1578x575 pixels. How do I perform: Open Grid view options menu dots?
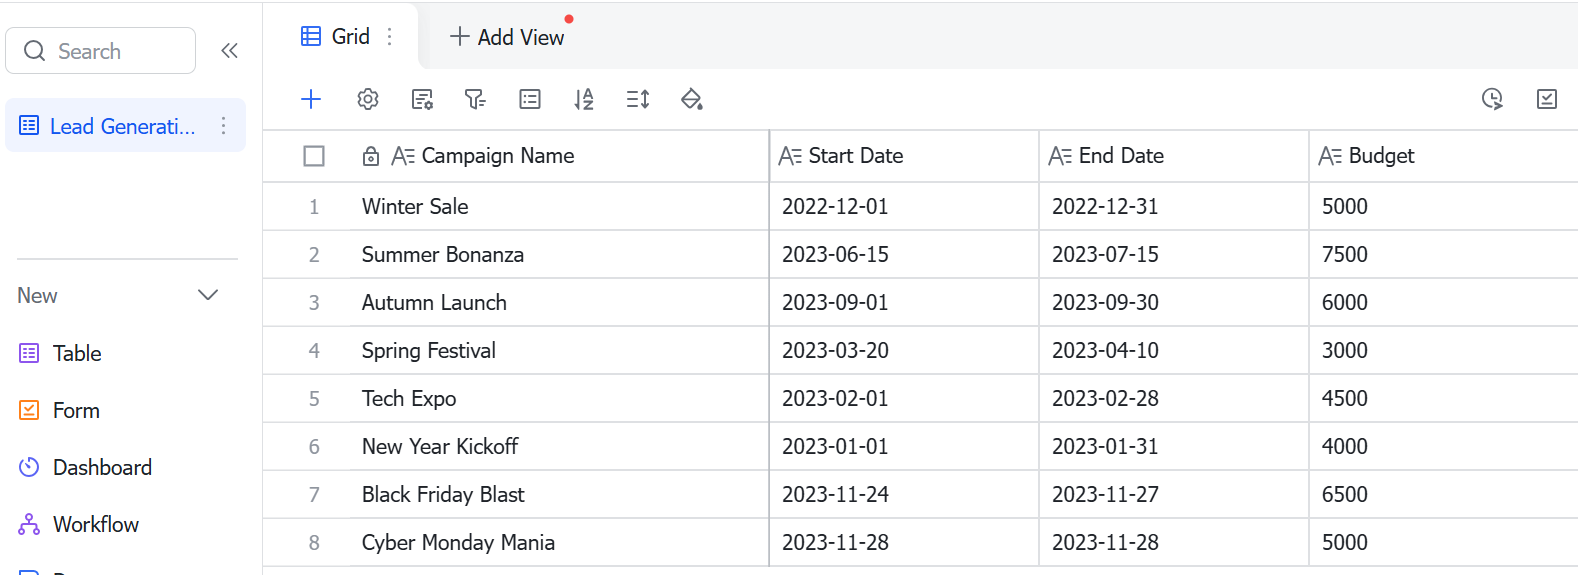(x=390, y=36)
